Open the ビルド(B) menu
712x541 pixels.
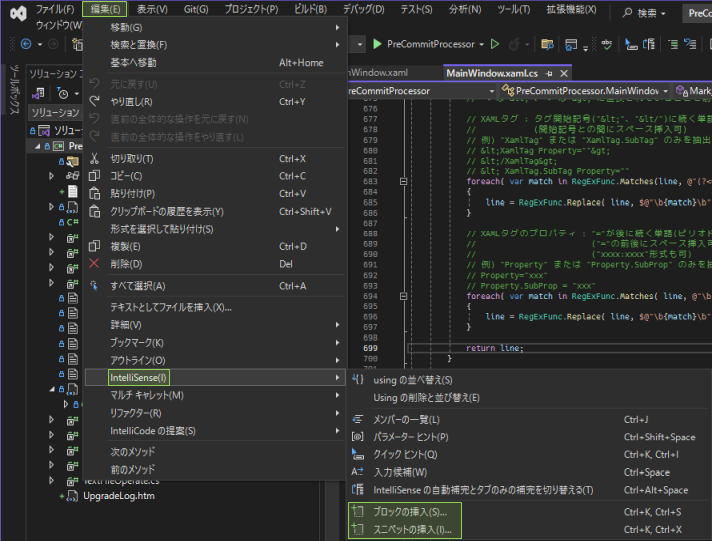point(311,9)
